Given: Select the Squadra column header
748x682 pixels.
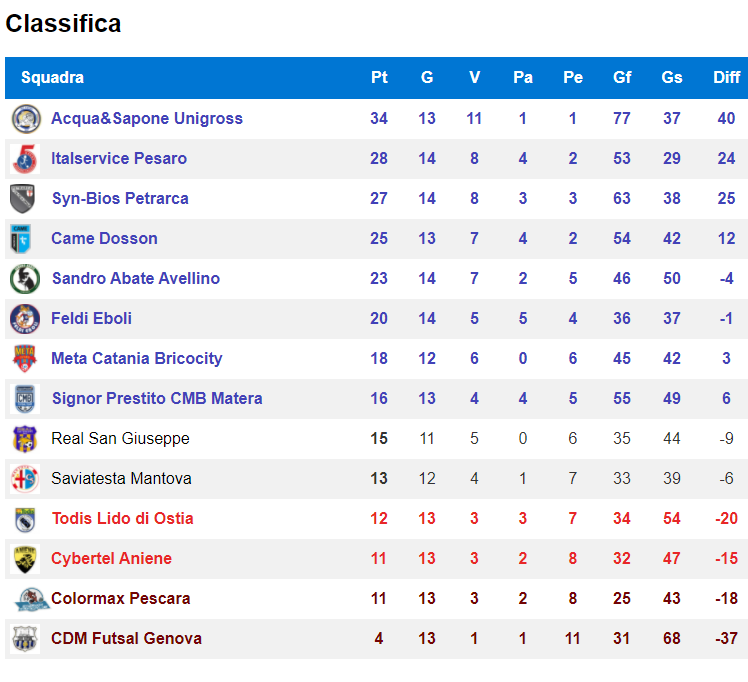Looking at the screenshot, I should point(52,77).
